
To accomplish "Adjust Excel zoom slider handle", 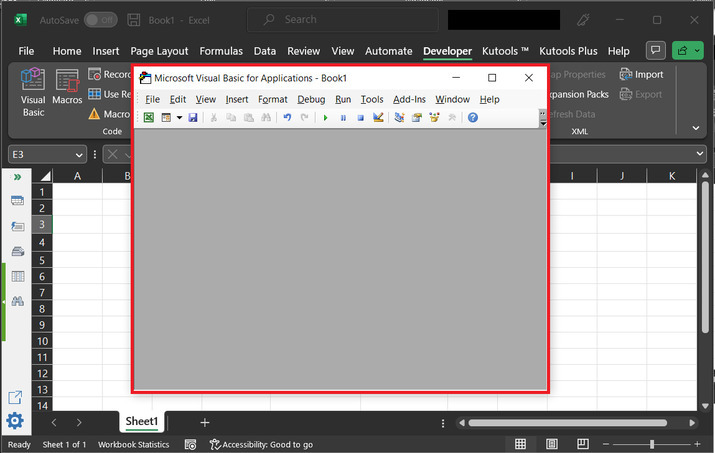I will tap(652, 444).
